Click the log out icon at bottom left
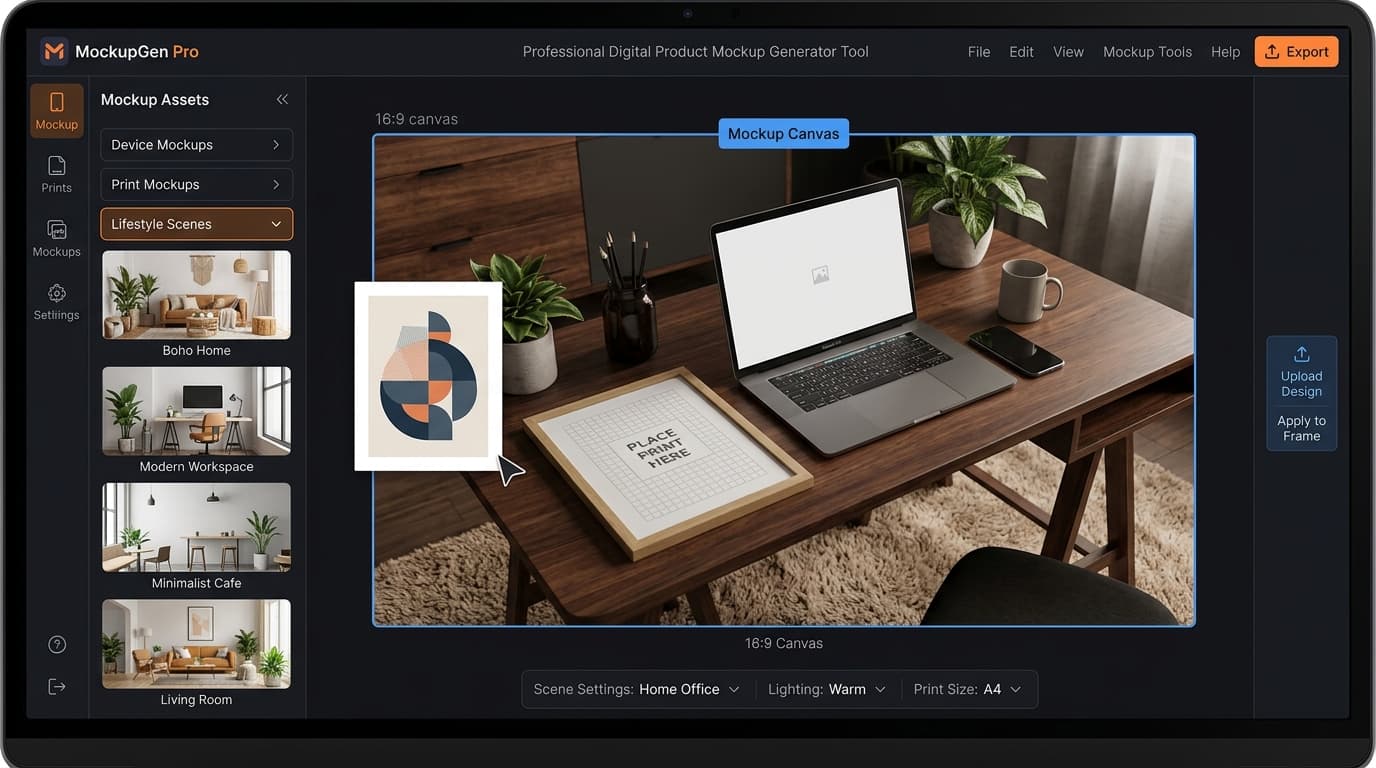The width and height of the screenshot is (1376, 768). (x=56, y=686)
